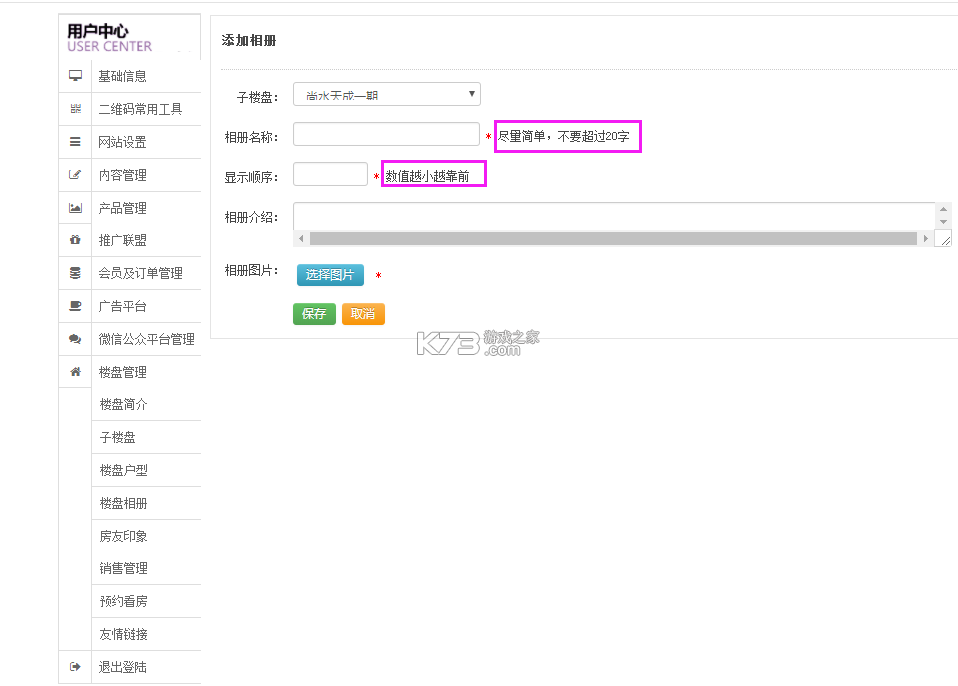This screenshot has width=958, height=686.
Task: Cancel with the orange 取消 button
Action: pos(364,314)
